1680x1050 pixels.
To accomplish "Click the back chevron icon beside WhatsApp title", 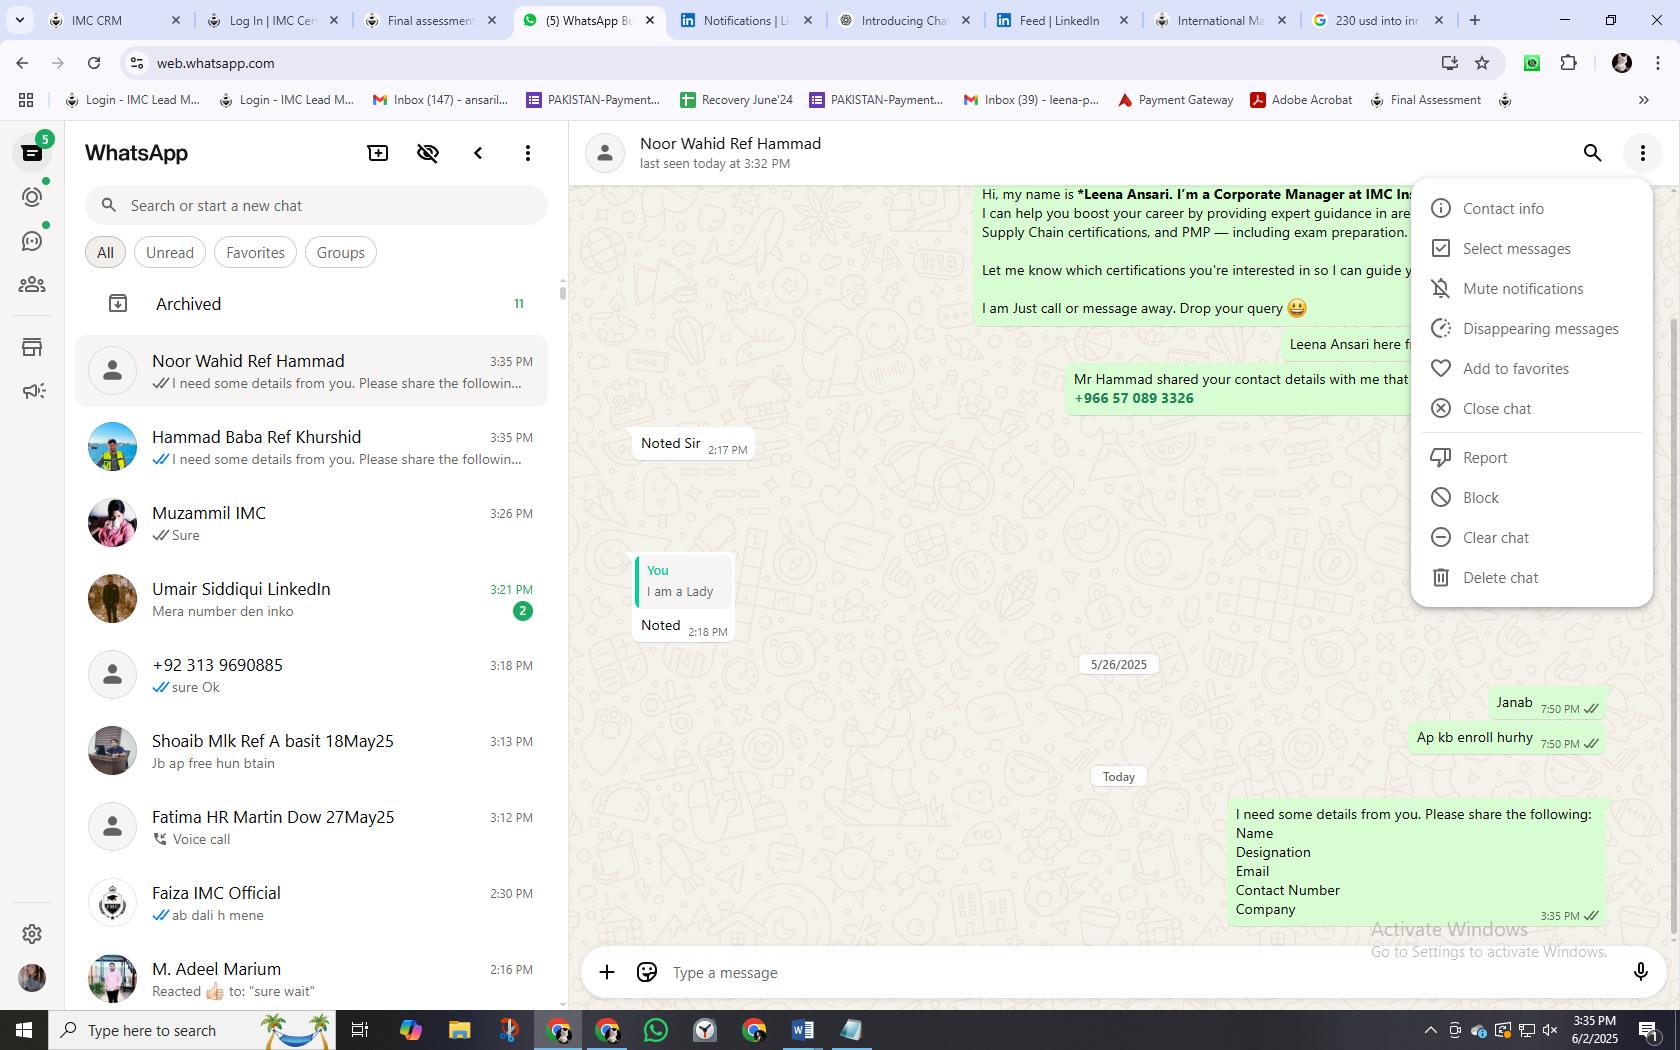I will click(x=478, y=153).
